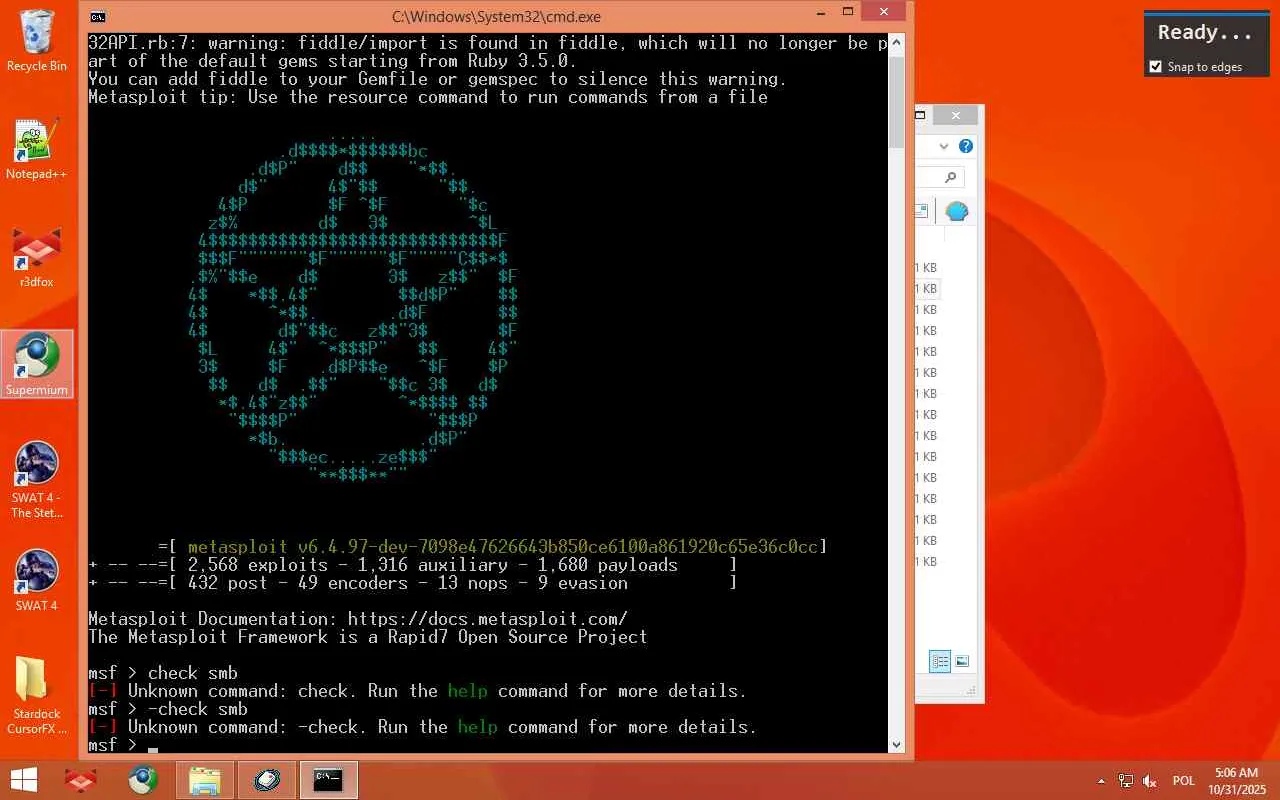
Task: Click the 'Unknown command: check.' error line
Action: tap(417, 691)
